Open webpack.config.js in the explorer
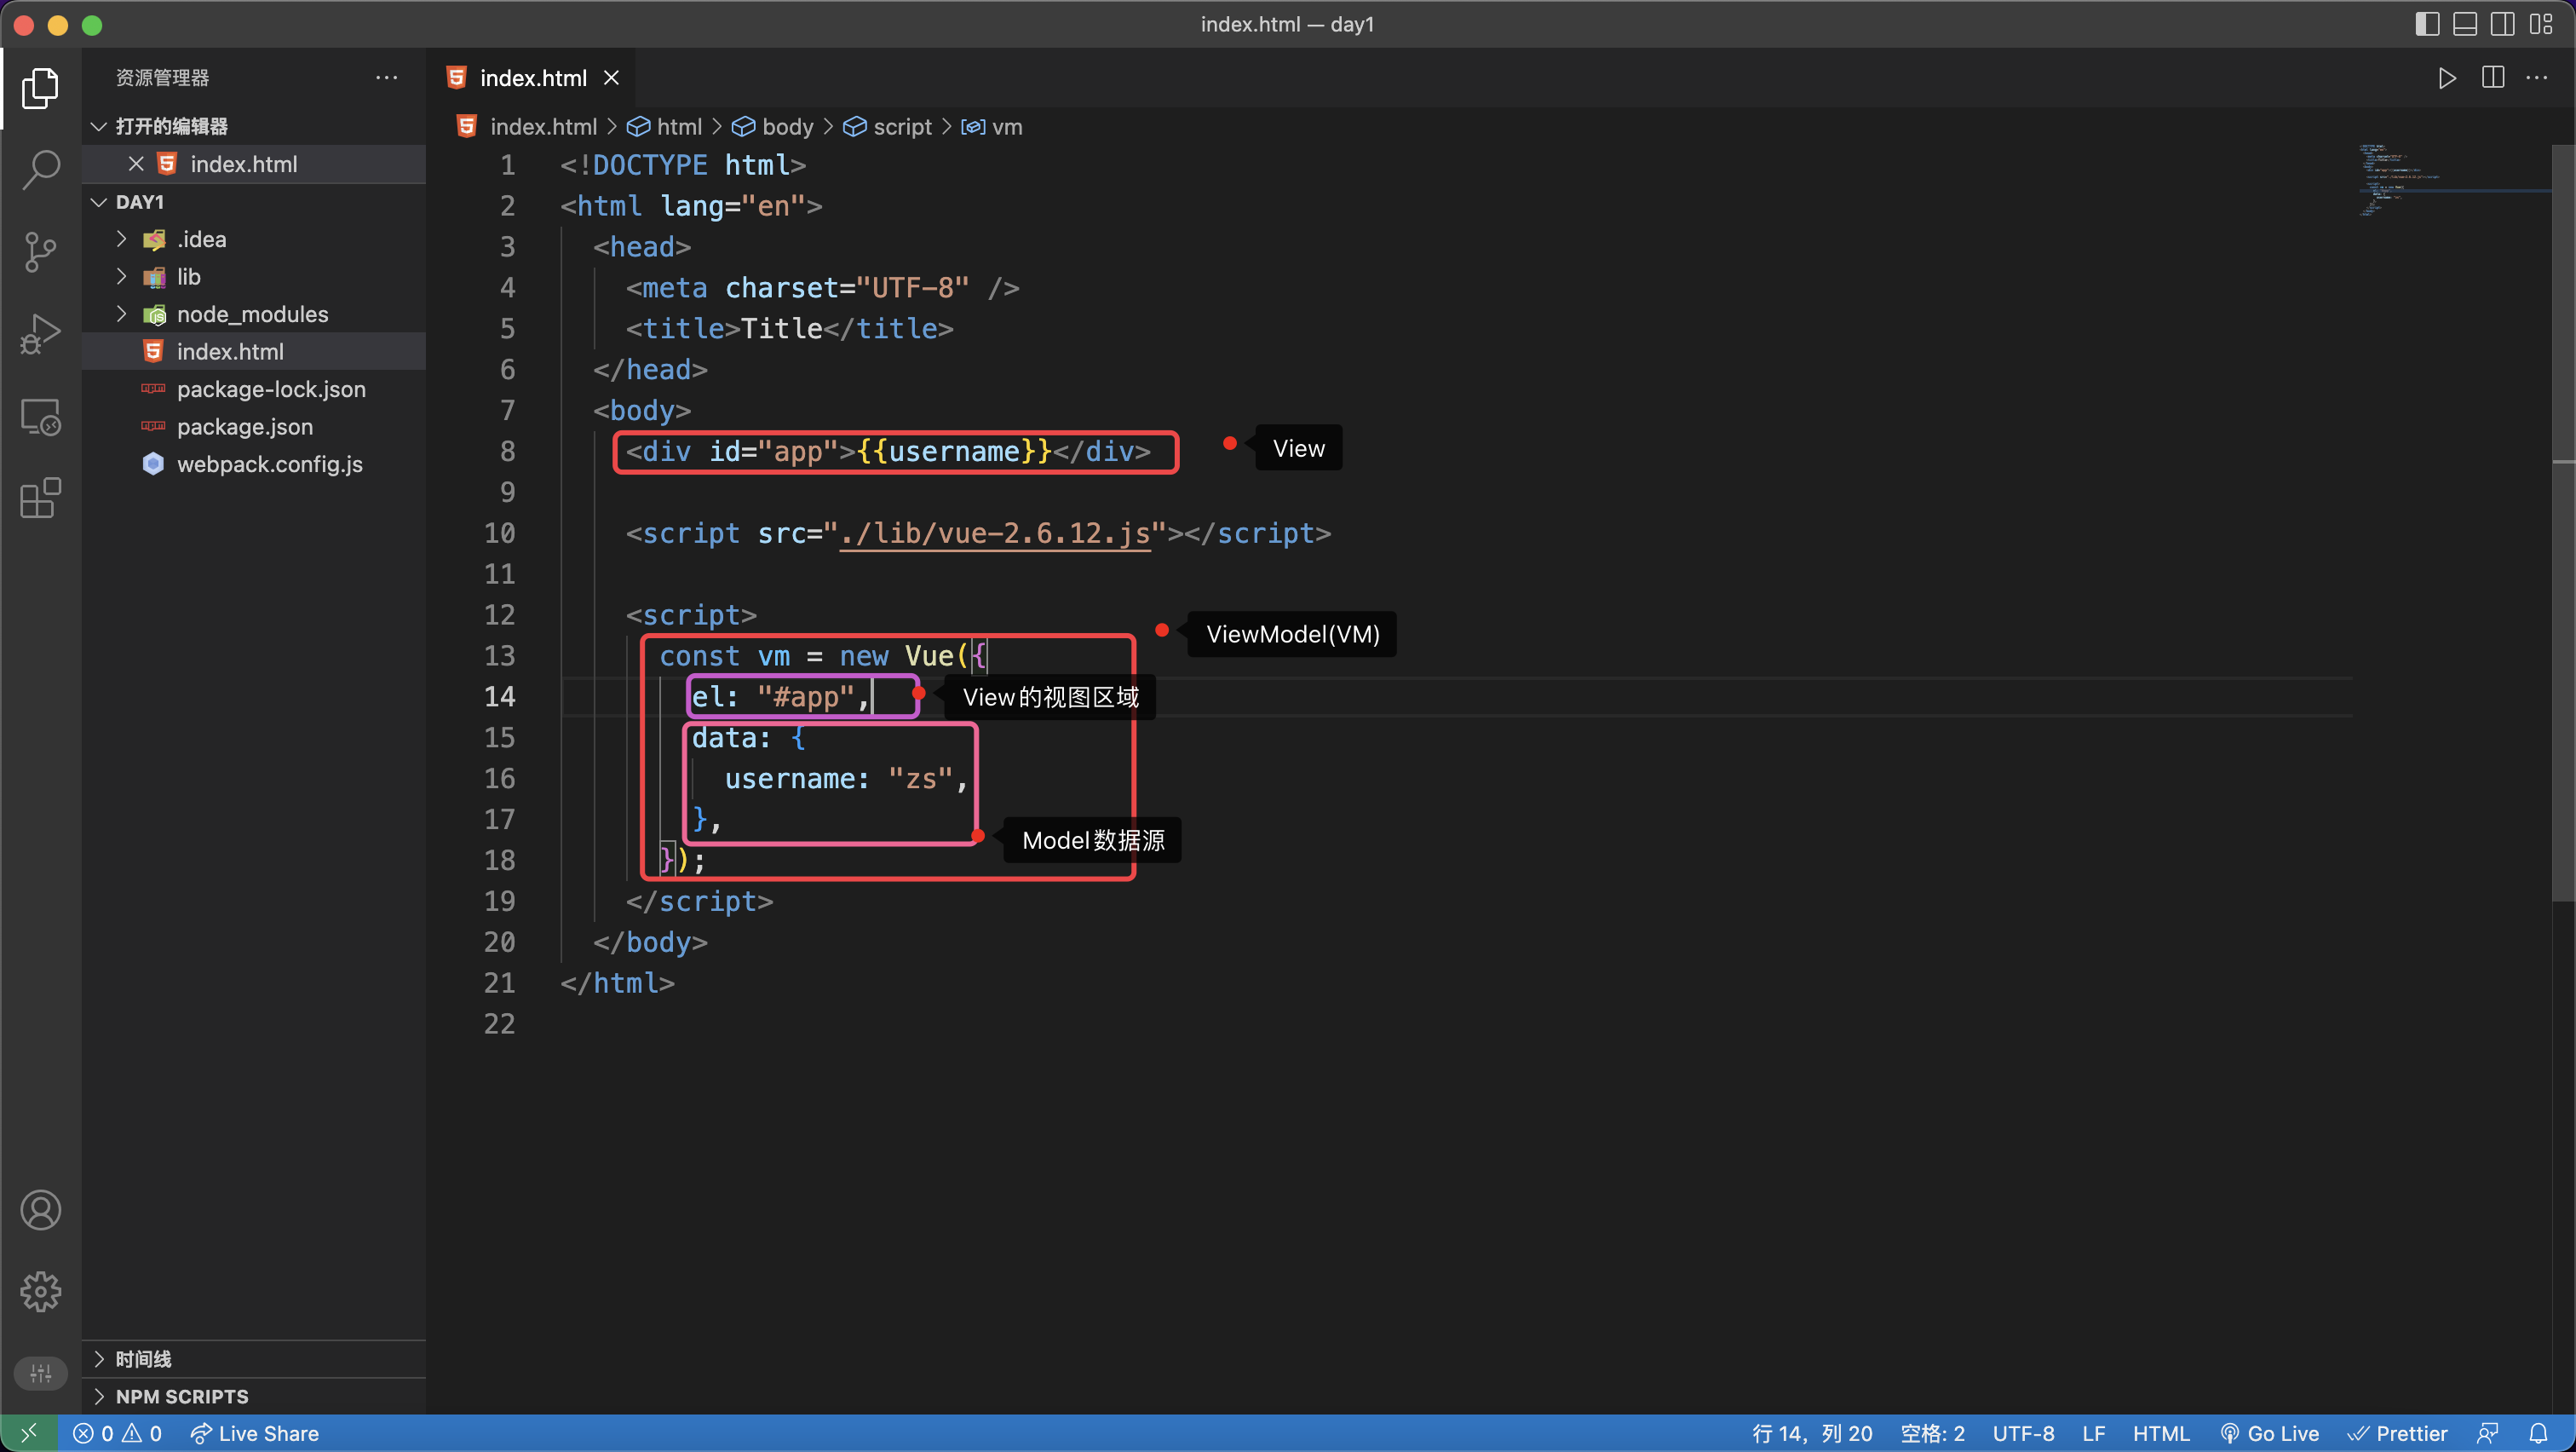 tap(269, 464)
